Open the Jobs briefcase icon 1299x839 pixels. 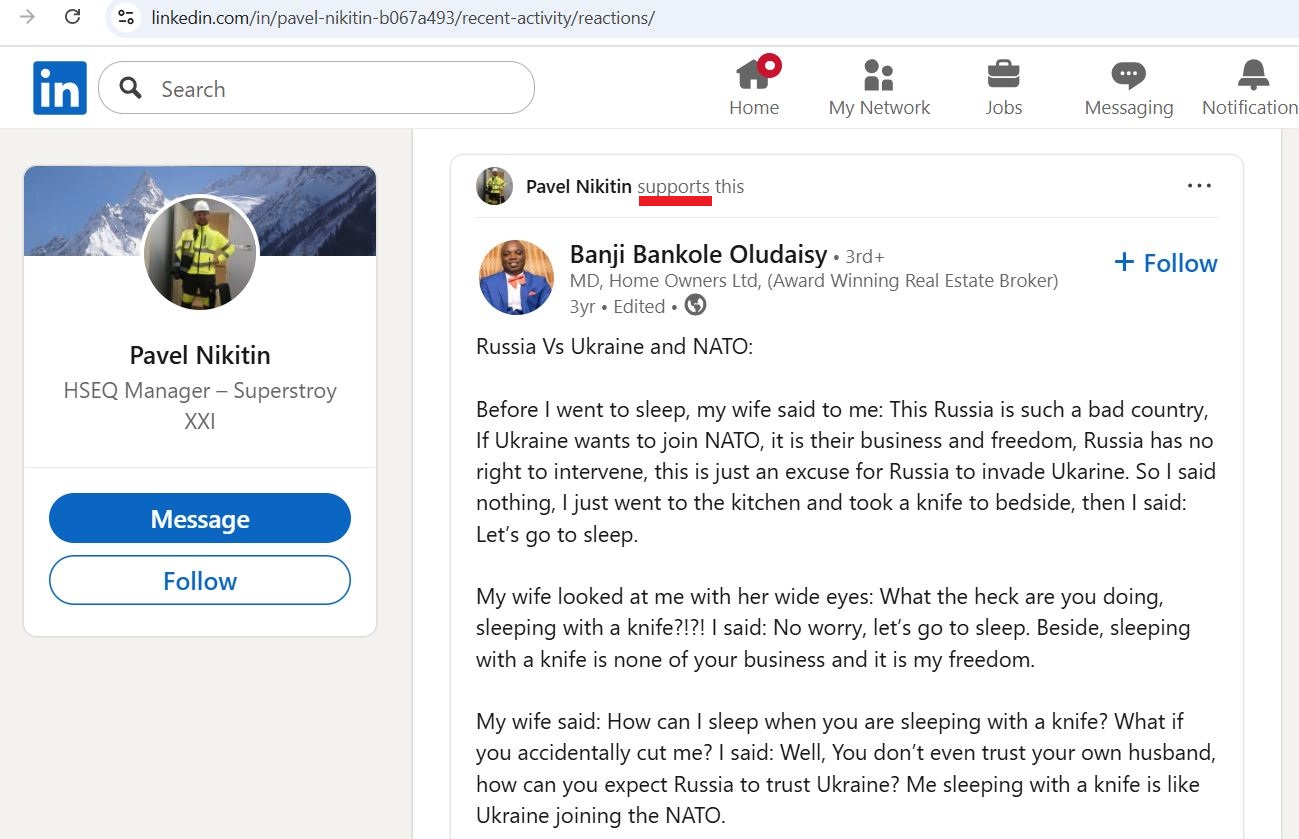click(1003, 75)
